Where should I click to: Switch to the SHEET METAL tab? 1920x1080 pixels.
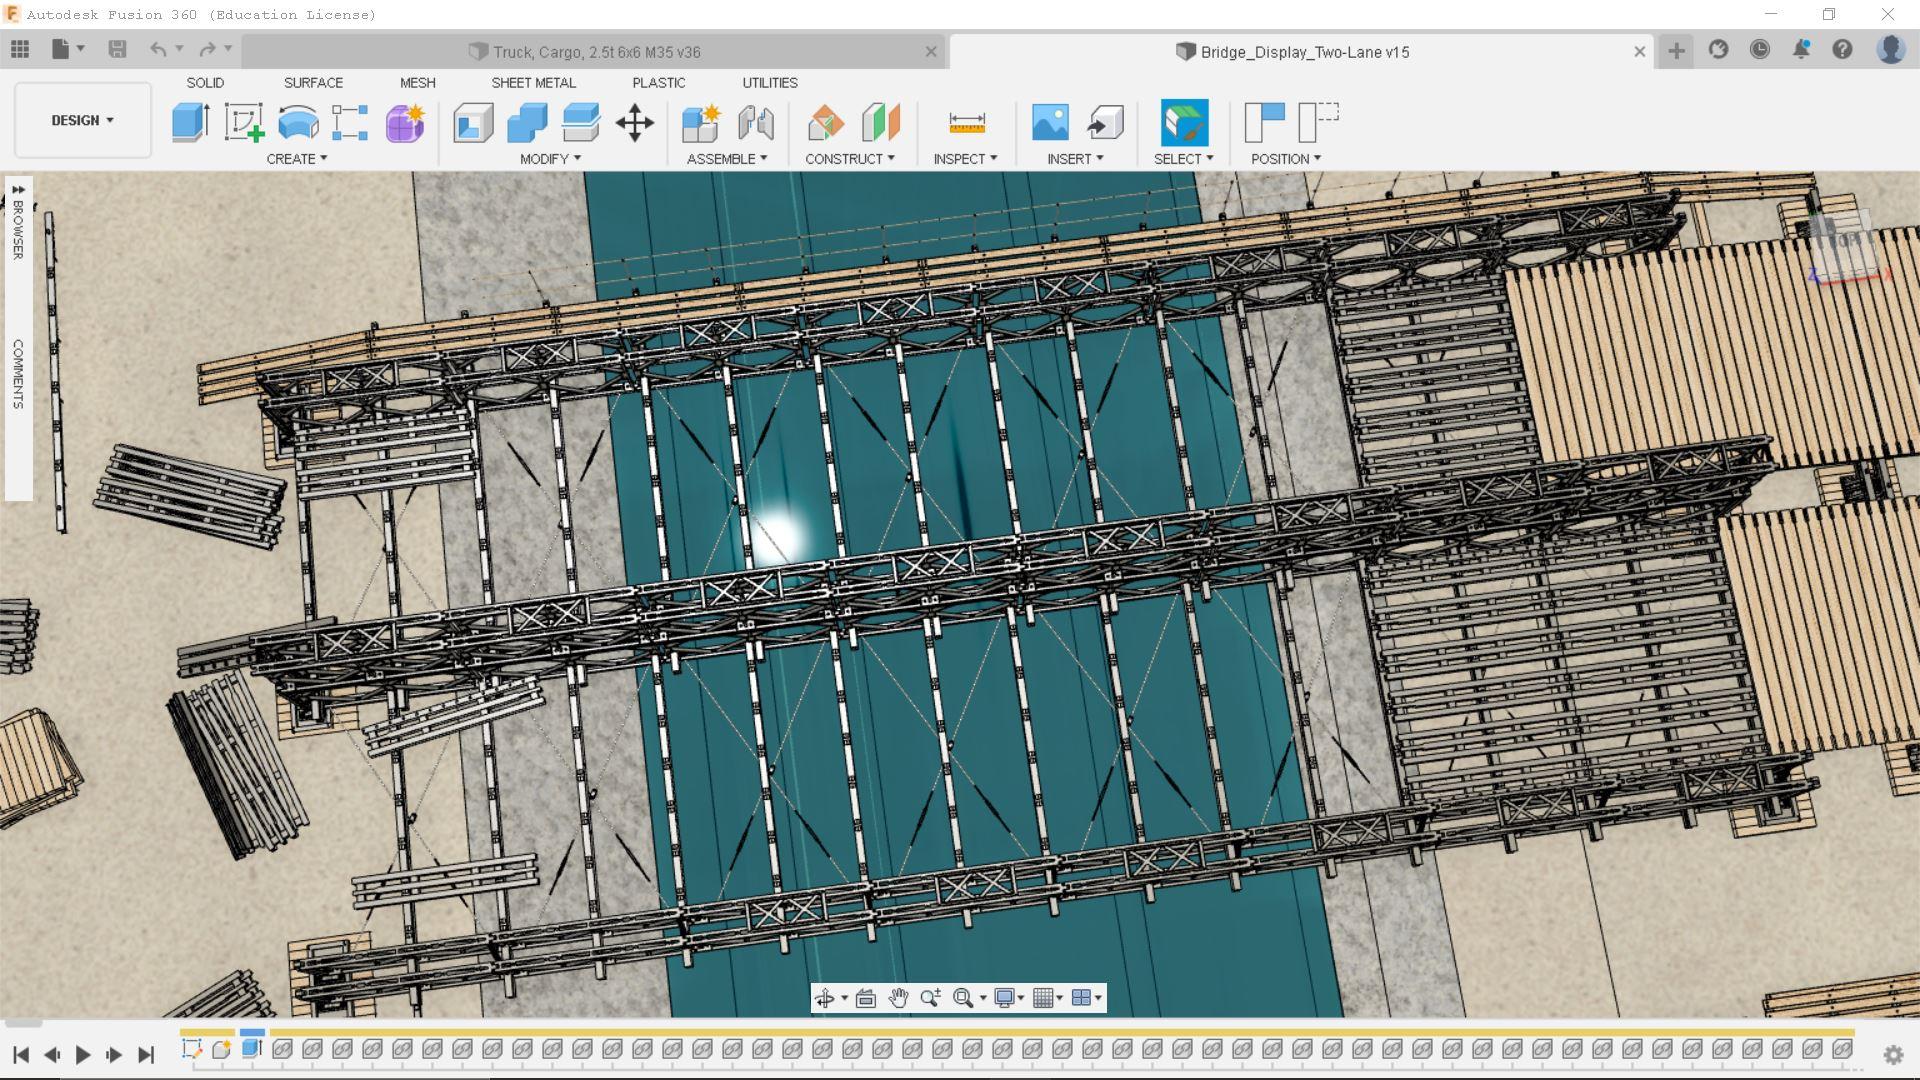(x=533, y=83)
